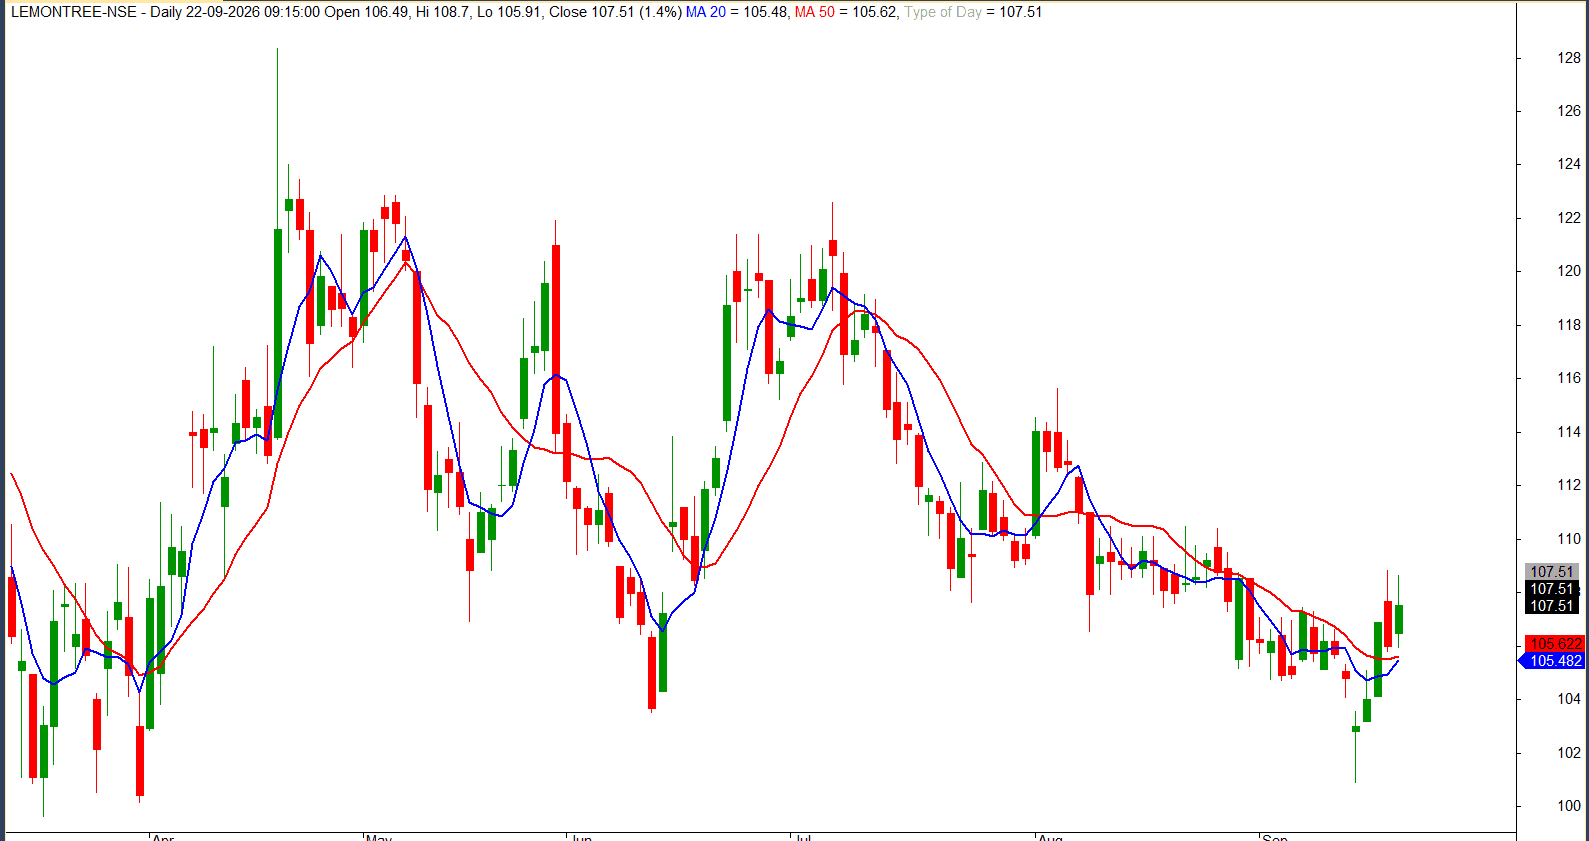Viewport: 1589px width, 841px height.
Task: Click the 112 price axis label
Action: pyautogui.click(x=1568, y=485)
